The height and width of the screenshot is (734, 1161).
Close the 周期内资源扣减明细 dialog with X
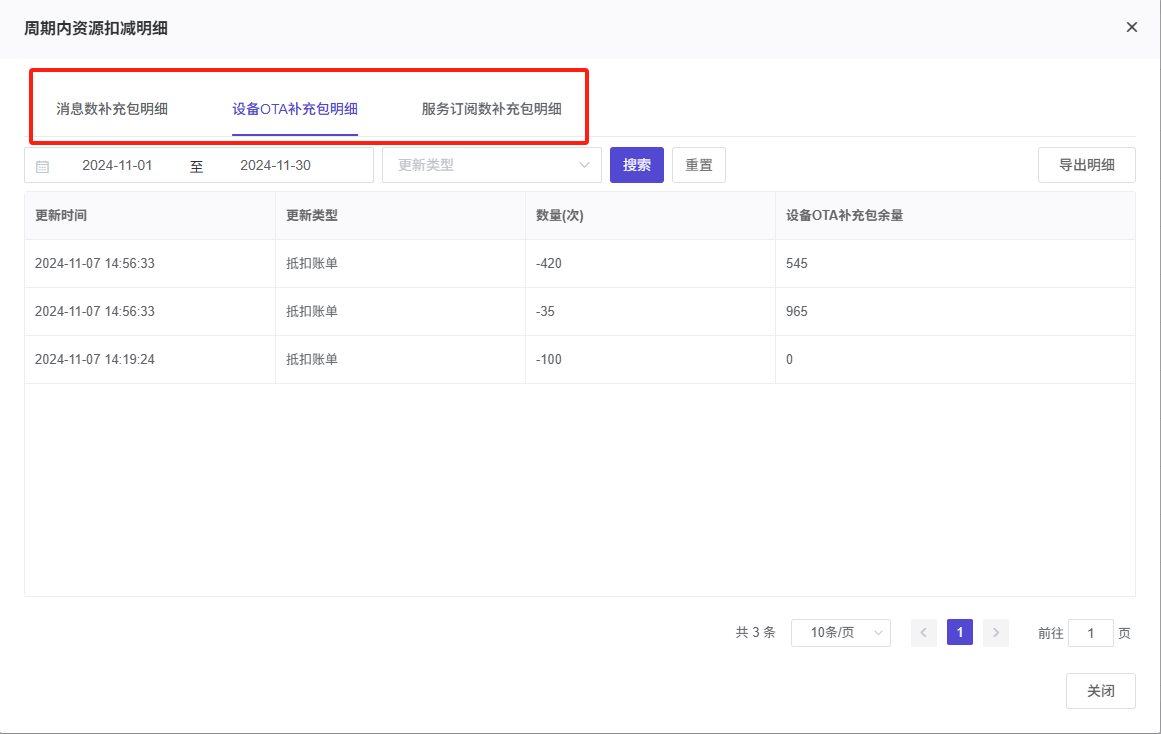point(1131,27)
